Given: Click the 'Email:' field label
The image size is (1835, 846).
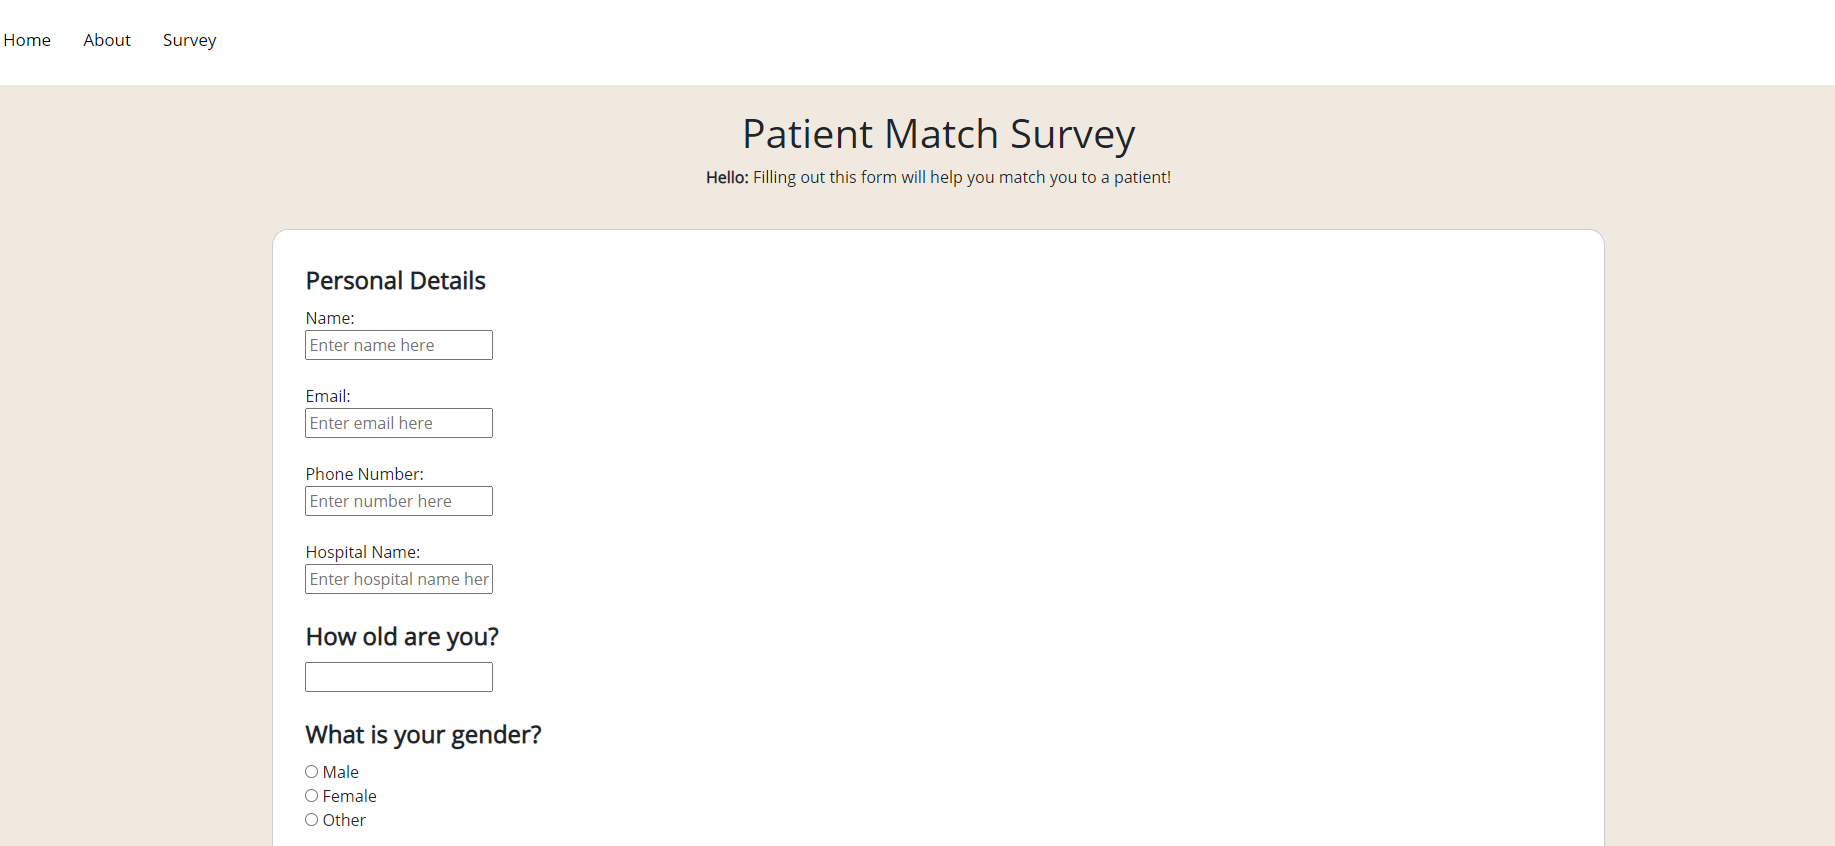Looking at the screenshot, I should click(x=328, y=396).
